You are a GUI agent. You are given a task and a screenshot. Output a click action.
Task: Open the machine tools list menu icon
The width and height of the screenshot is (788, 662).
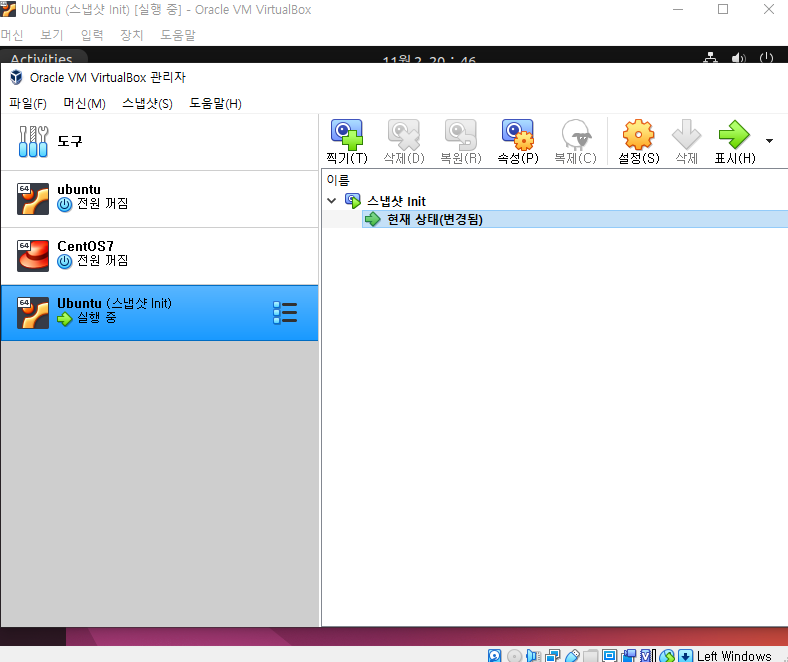(285, 313)
